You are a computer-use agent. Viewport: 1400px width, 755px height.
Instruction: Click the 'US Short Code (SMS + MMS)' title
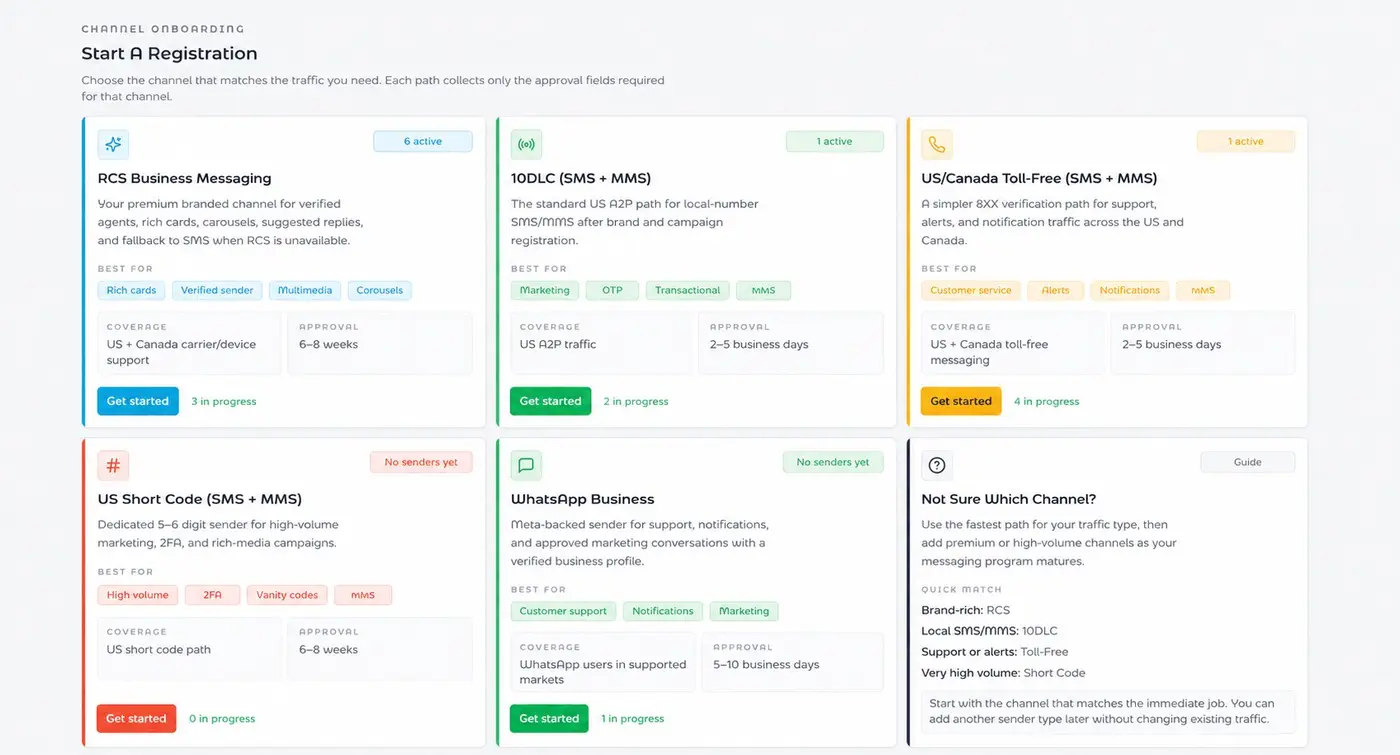click(x=200, y=499)
